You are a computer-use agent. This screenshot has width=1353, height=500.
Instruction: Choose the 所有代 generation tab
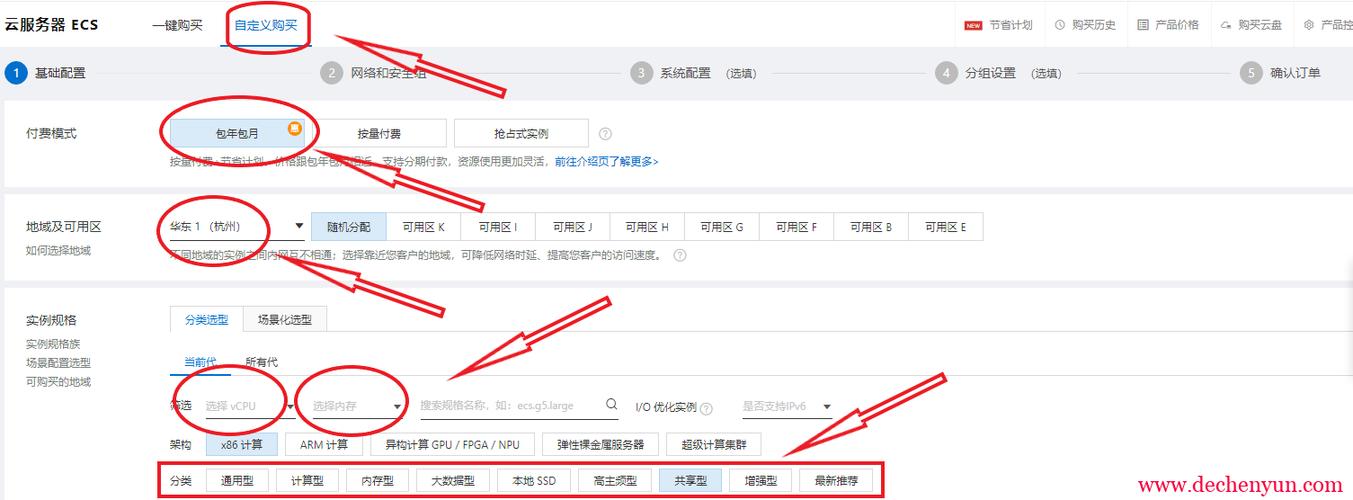tap(261, 361)
